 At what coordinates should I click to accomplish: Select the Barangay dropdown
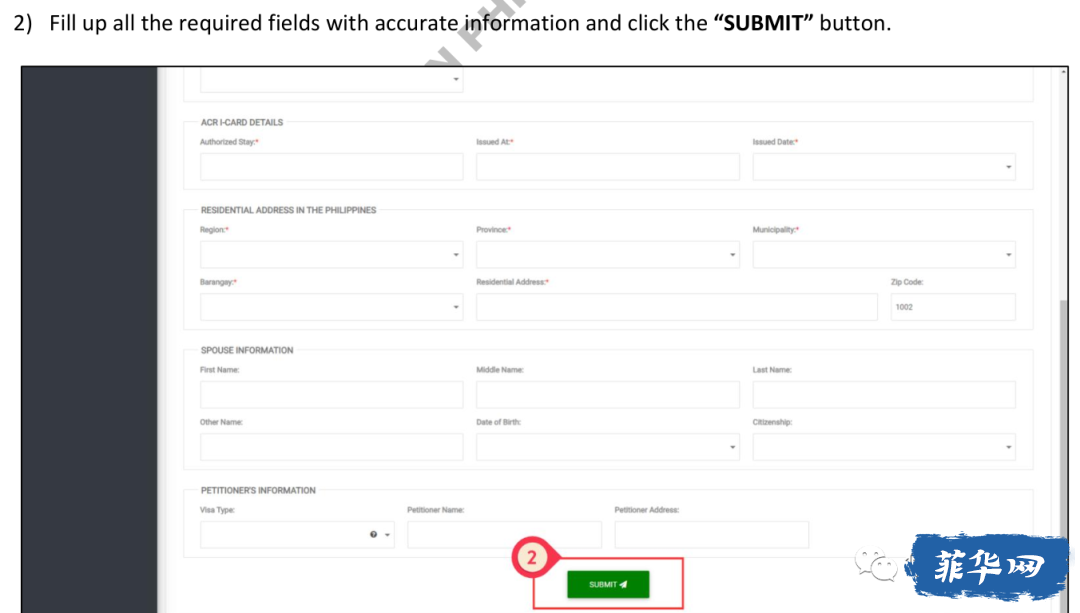331,307
